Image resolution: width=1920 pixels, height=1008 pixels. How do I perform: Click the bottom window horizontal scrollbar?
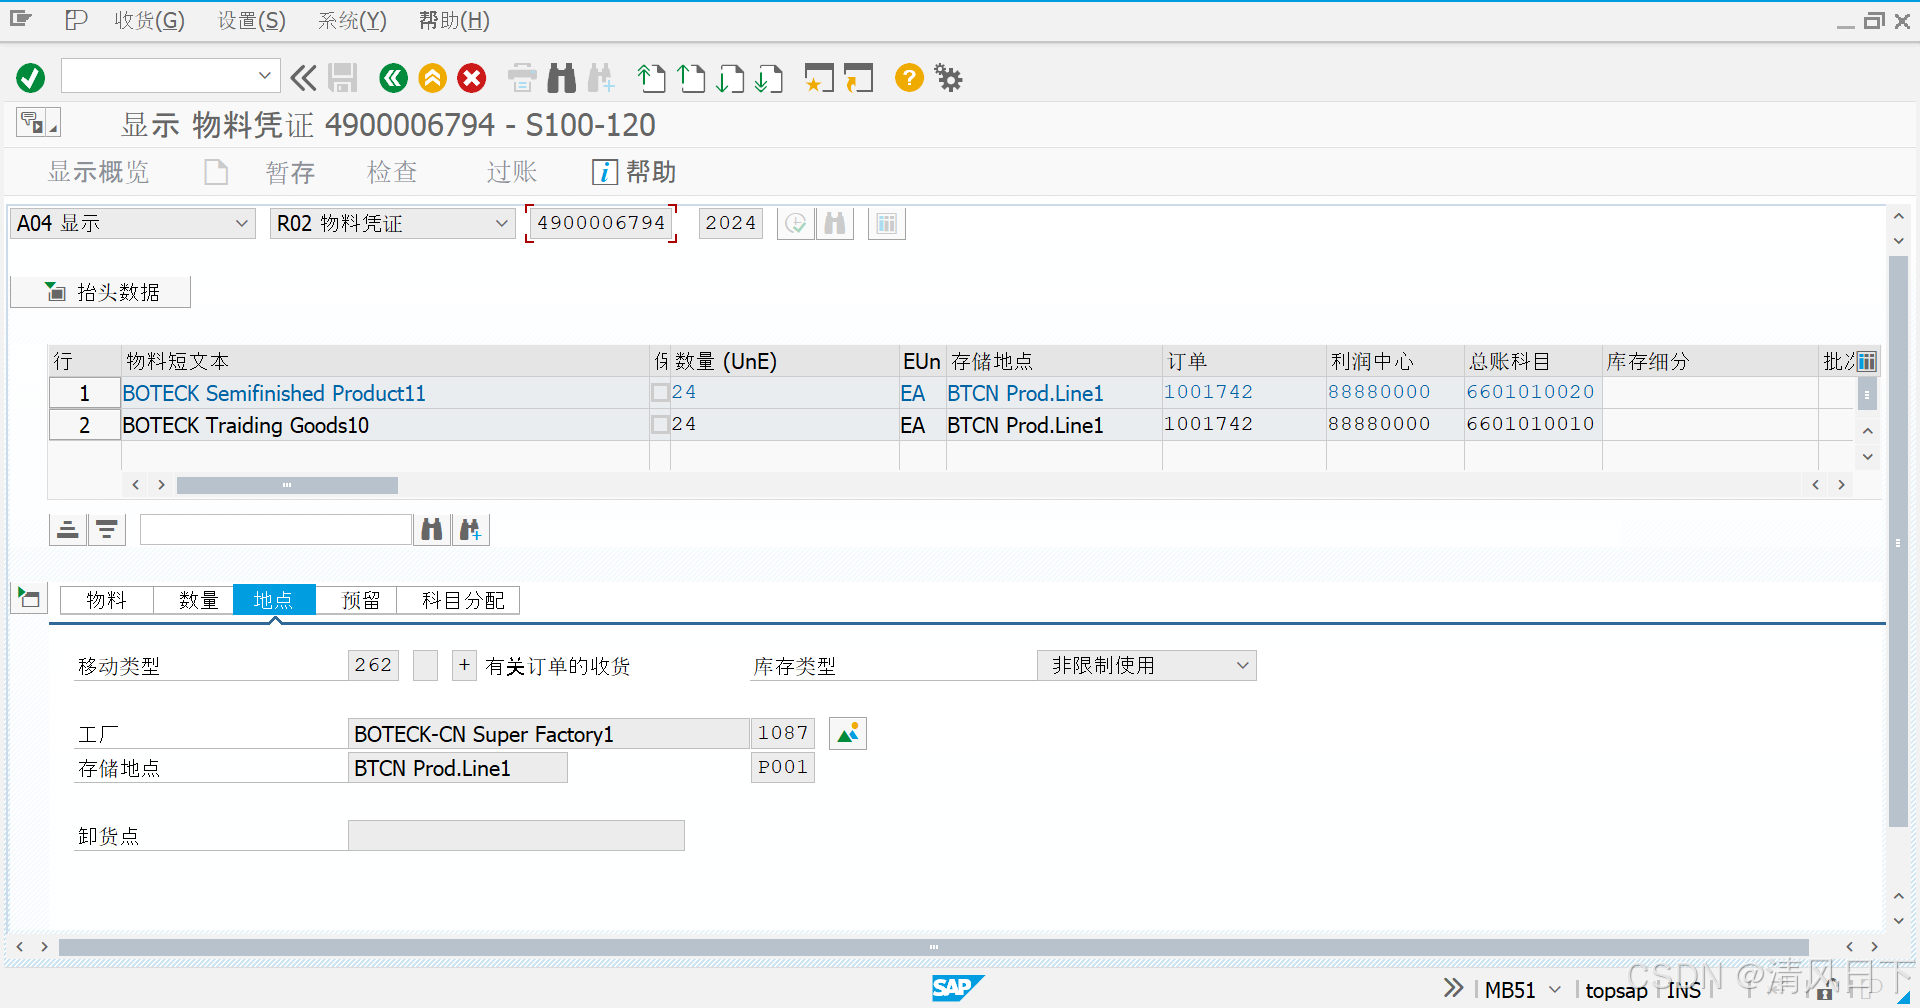[933, 946]
